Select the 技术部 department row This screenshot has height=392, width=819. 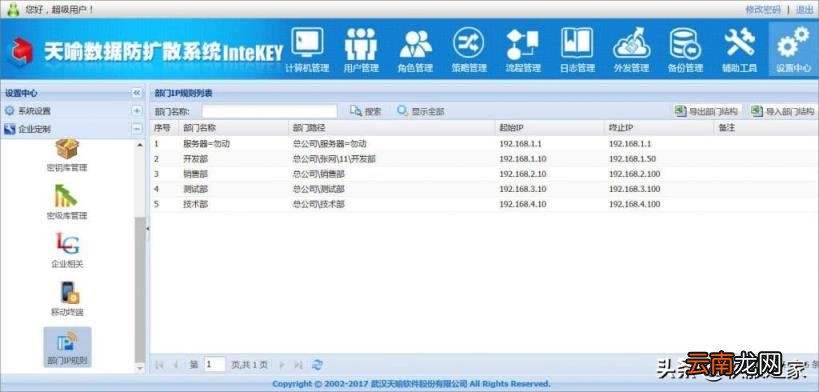(484, 204)
